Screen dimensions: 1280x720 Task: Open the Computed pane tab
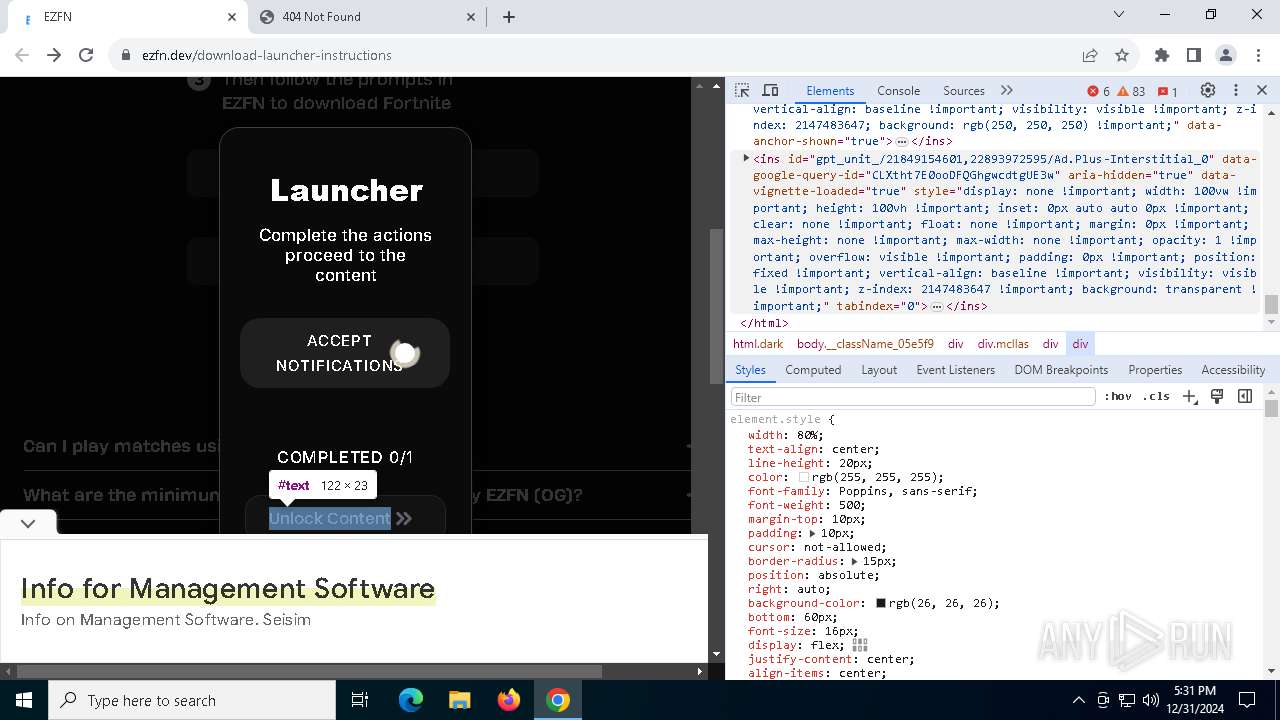(813, 370)
